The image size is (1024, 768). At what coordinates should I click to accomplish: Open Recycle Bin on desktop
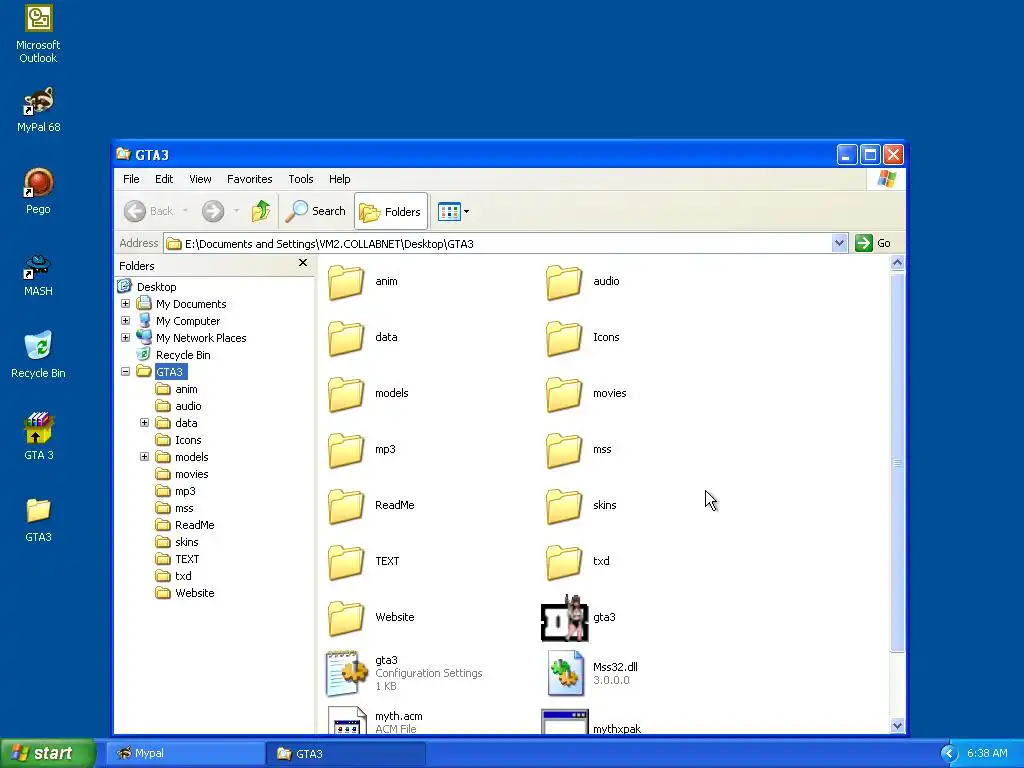[x=38, y=355]
